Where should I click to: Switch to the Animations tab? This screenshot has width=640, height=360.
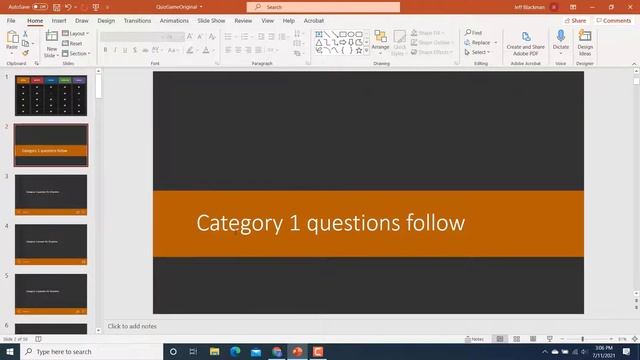point(174,20)
